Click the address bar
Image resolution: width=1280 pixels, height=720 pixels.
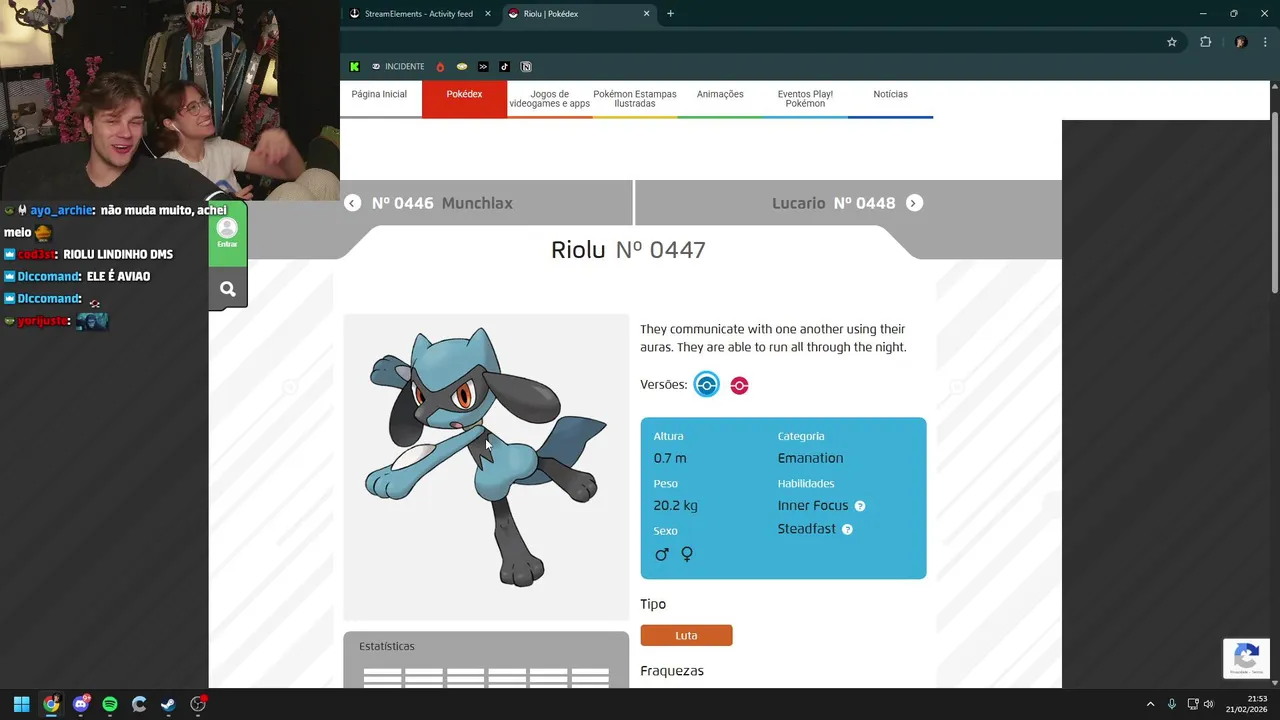click(x=750, y=42)
